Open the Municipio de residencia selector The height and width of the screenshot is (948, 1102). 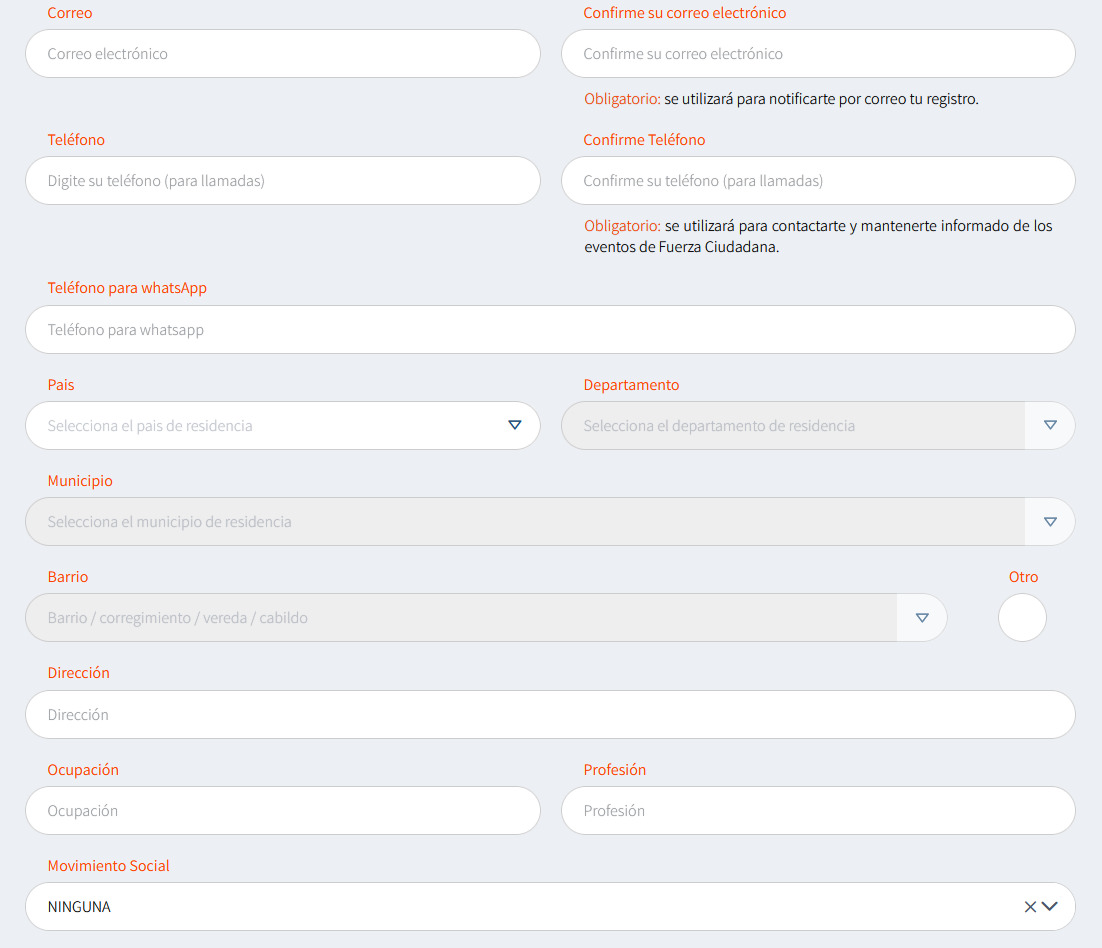pyautogui.click(x=520, y=521)
